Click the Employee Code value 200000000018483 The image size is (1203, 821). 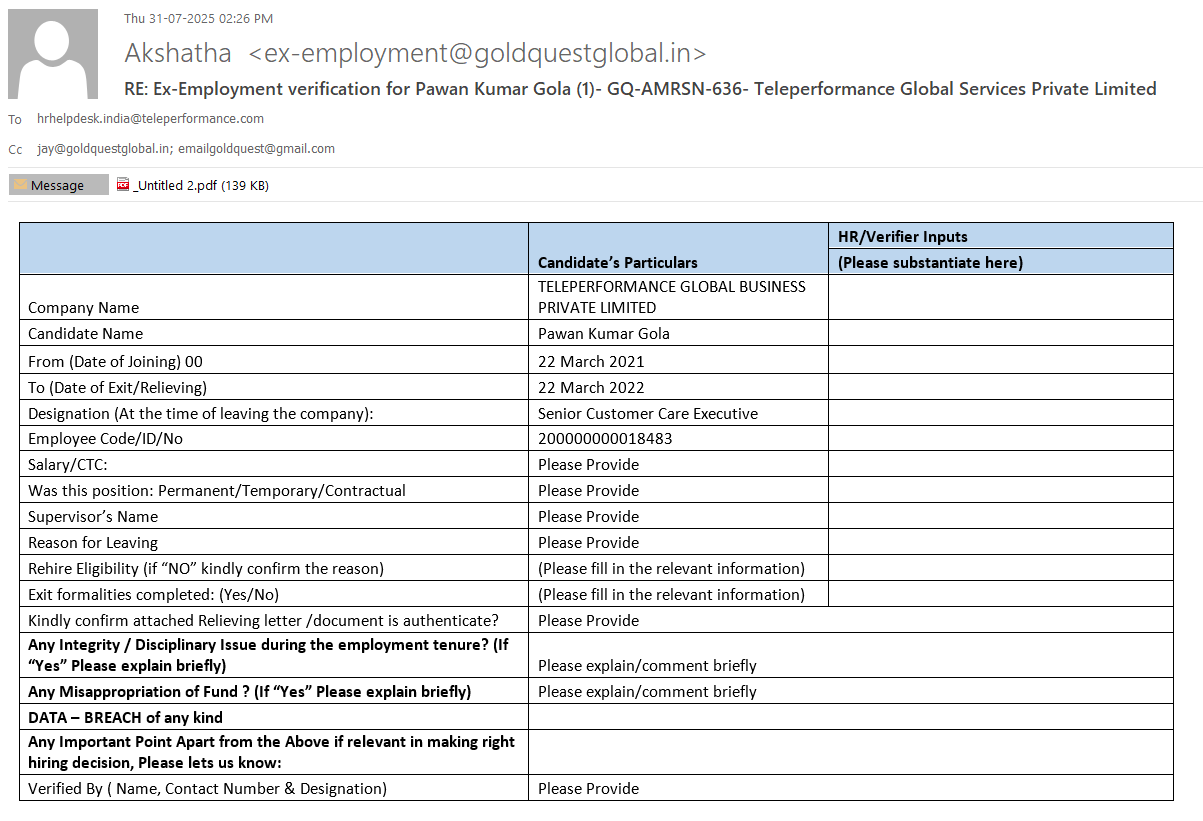[605, 439]
